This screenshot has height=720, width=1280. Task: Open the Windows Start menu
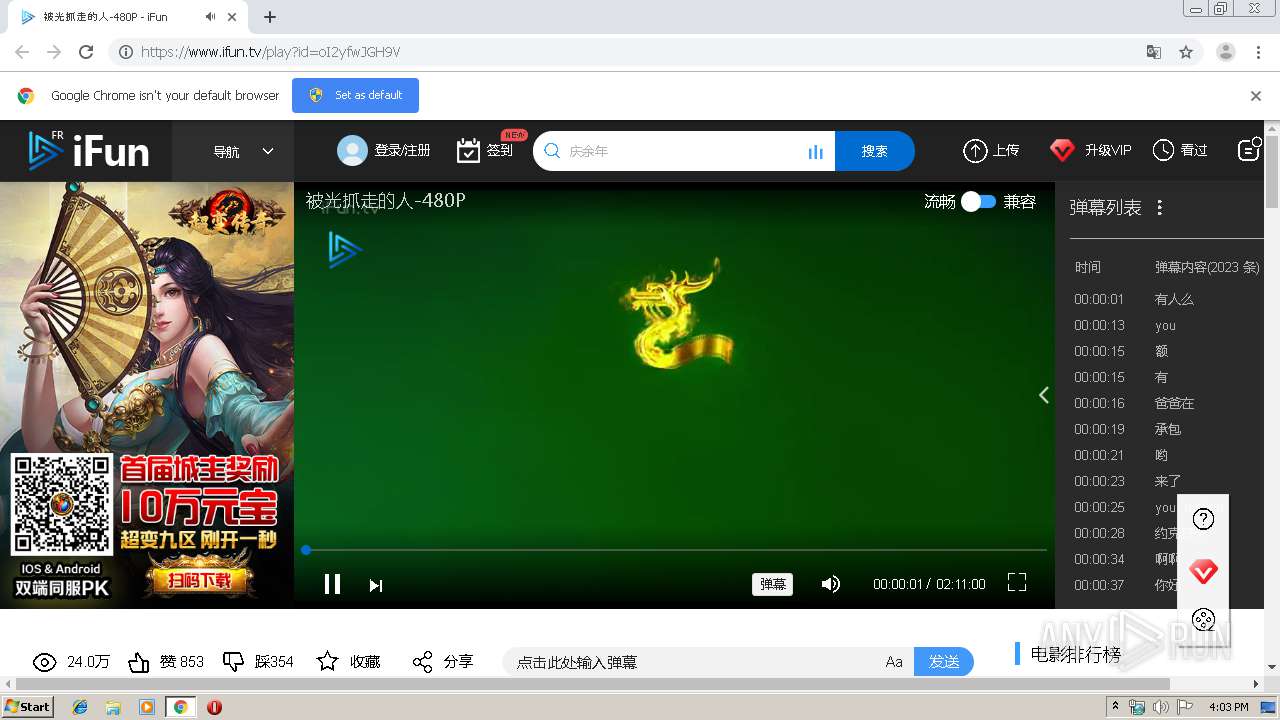(27, 706)
